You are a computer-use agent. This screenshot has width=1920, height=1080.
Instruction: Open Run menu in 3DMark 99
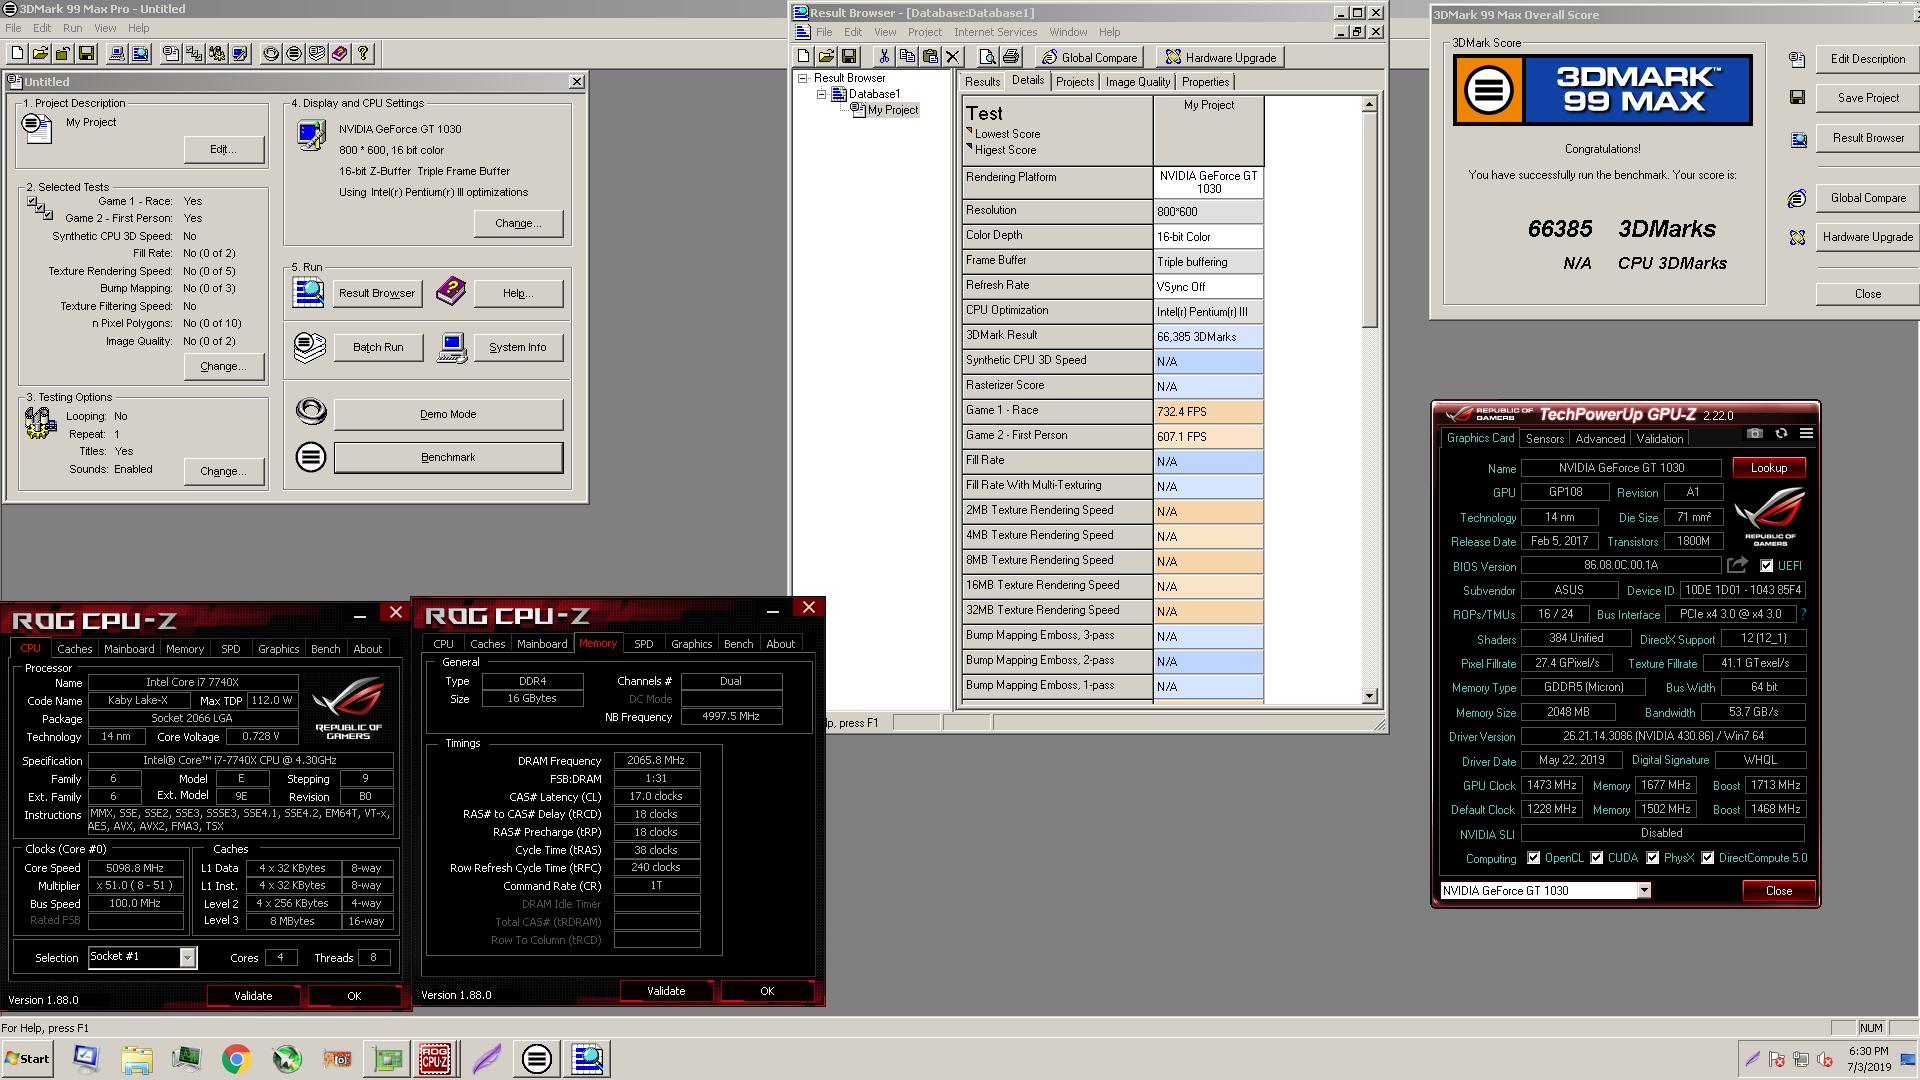point(72,28)
